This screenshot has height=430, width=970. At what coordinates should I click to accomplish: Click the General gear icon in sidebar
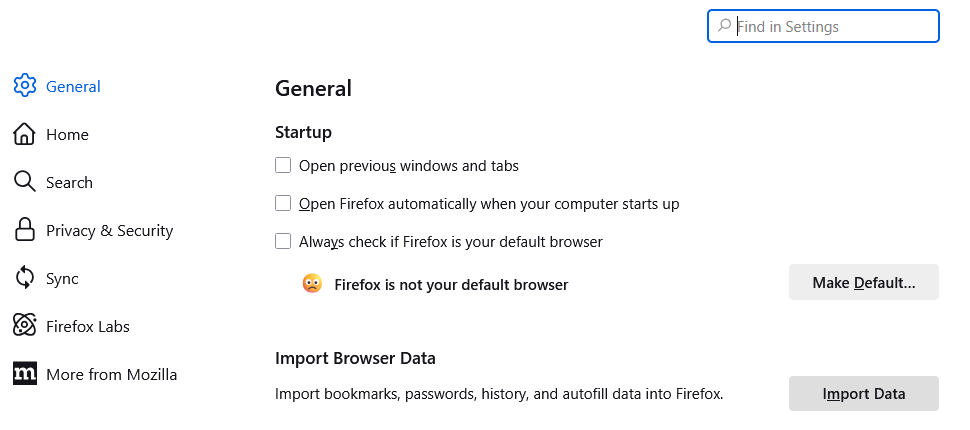tap(25, 85)
